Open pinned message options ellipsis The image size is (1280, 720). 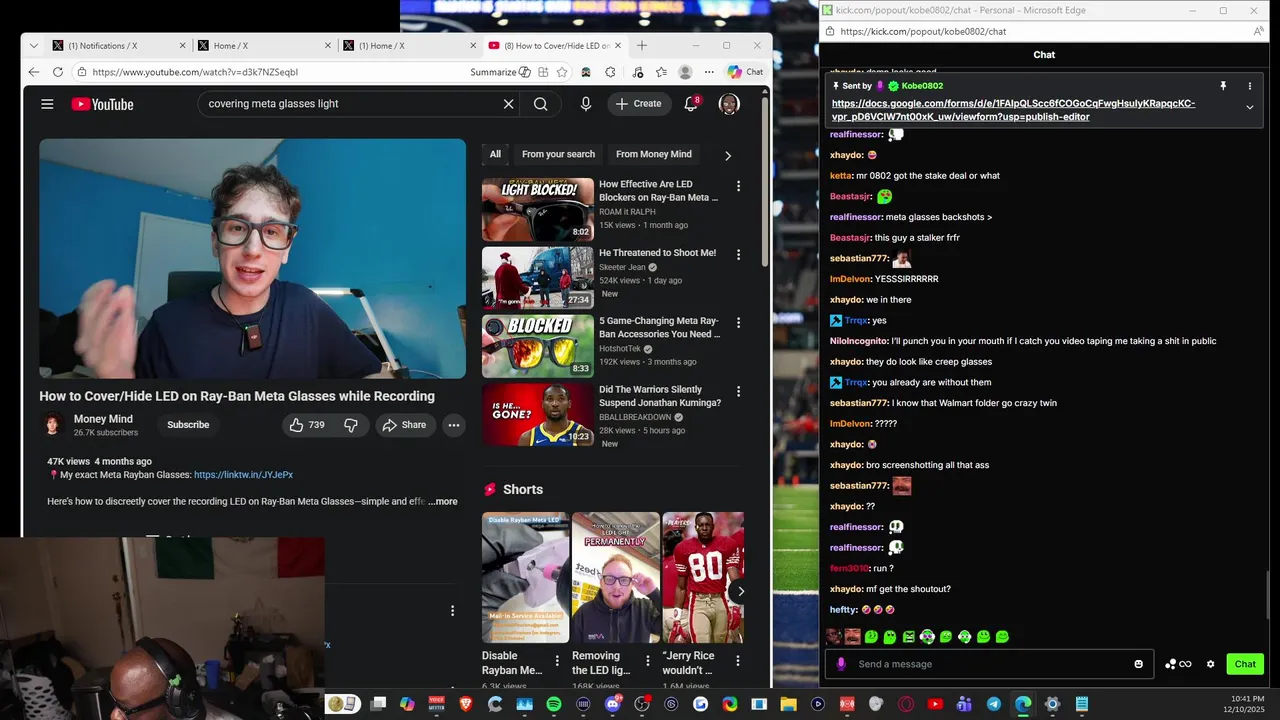click(x=1249, y=86)
